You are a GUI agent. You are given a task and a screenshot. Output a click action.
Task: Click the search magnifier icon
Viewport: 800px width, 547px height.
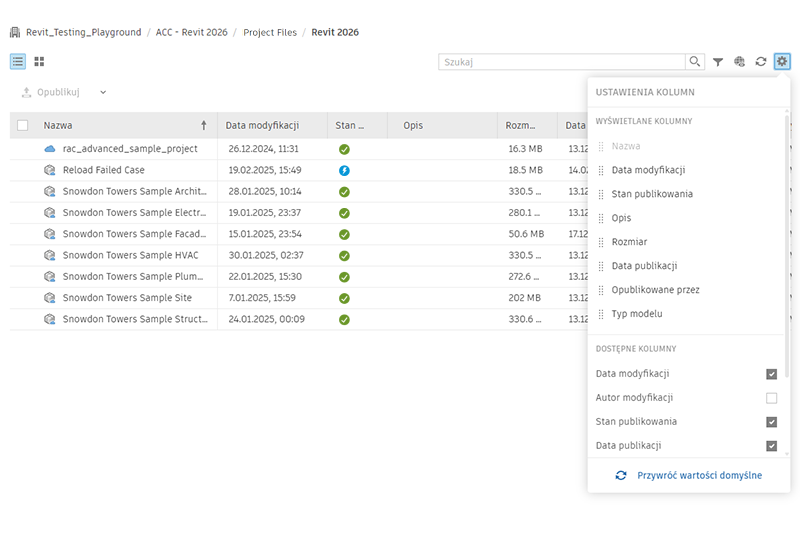click(694, 62)
